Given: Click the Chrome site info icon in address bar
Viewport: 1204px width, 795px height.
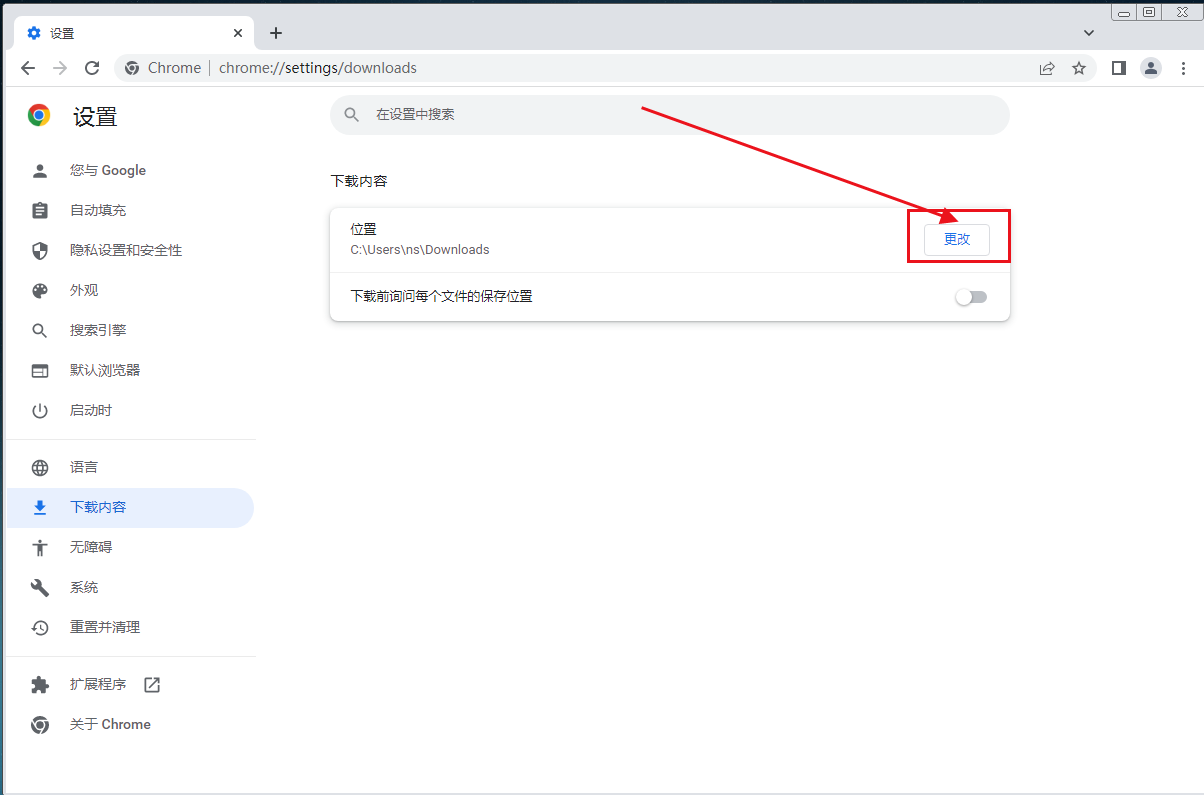Looking at the screenshot, I should (x=131, y=68).
